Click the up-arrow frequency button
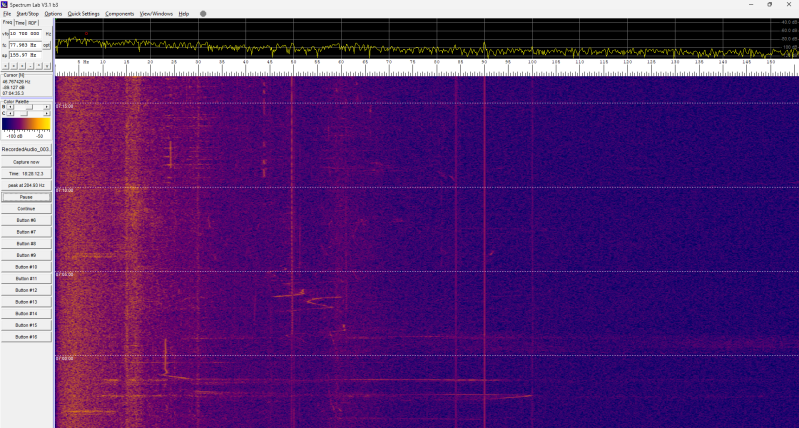Image resolution: width=799 pixels, height=428 pixels. click(38, 66)
